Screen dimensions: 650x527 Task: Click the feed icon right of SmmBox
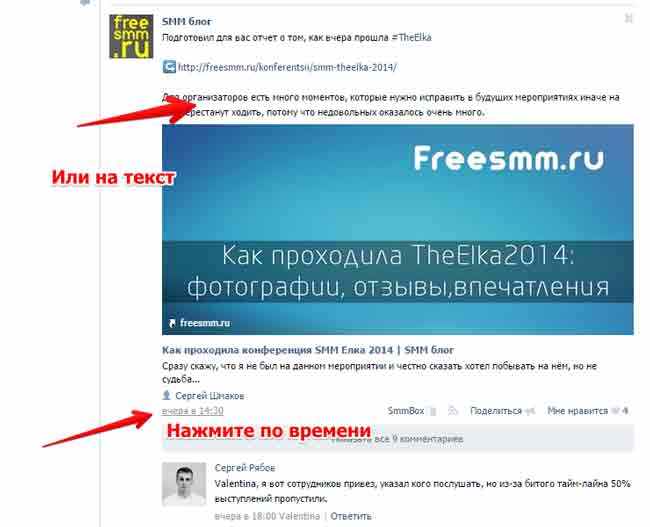point(453,411)
